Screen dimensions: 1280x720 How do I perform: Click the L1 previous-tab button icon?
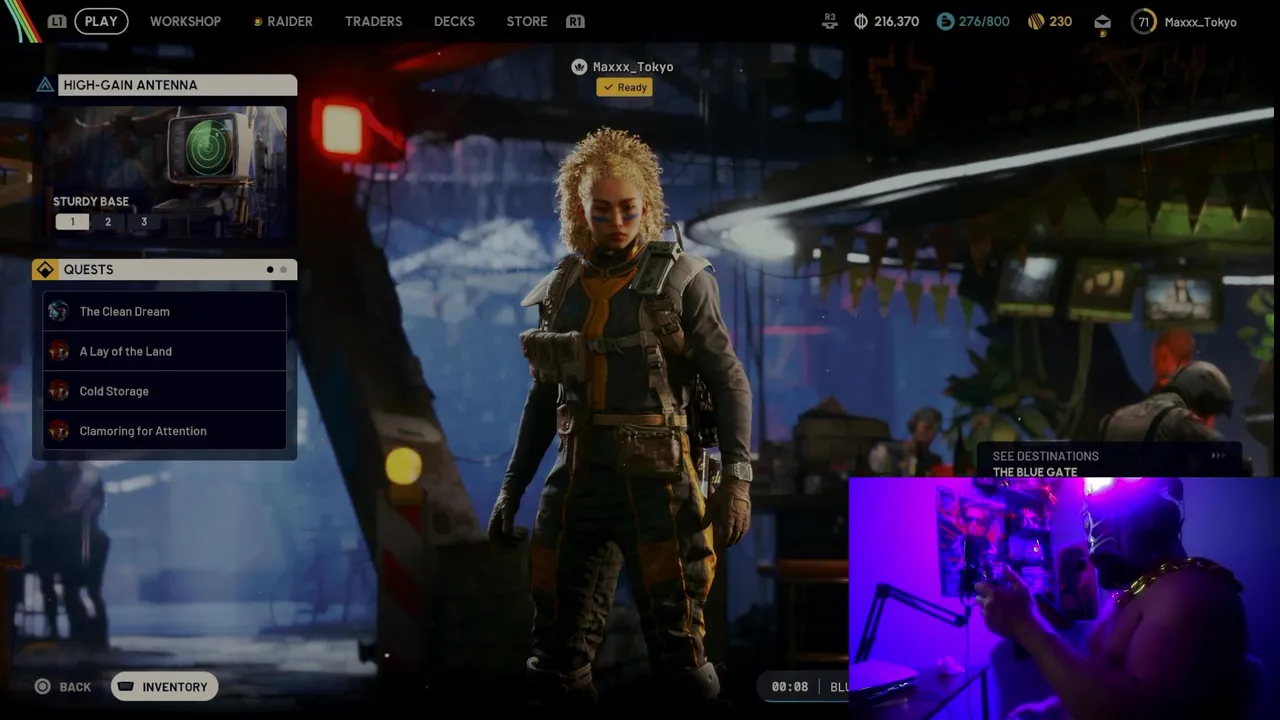click(57, 21)
